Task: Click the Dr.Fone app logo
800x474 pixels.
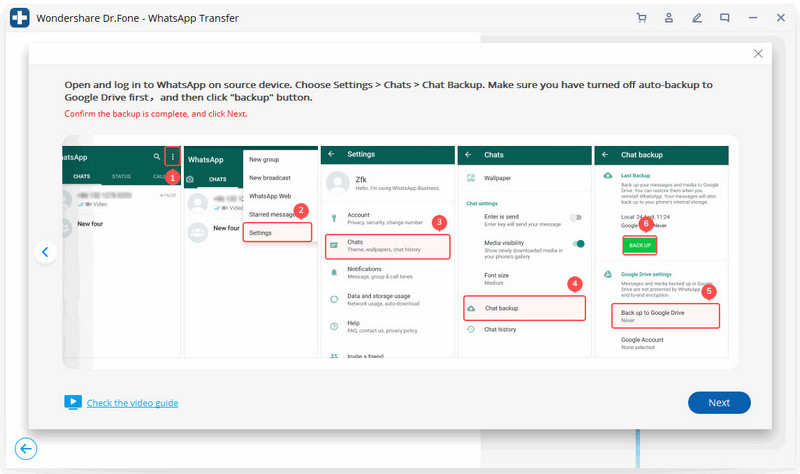Action: point(20,18)
